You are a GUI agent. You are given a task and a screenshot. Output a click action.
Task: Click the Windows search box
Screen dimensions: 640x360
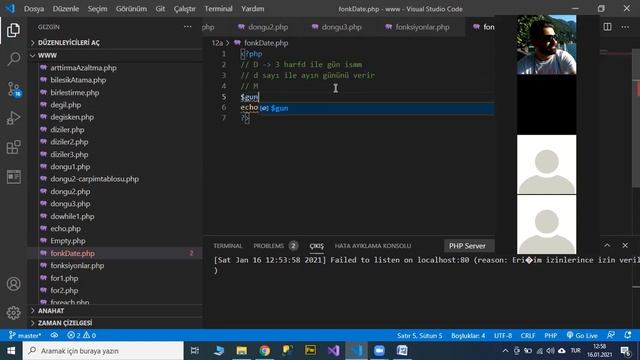(103, 351)
